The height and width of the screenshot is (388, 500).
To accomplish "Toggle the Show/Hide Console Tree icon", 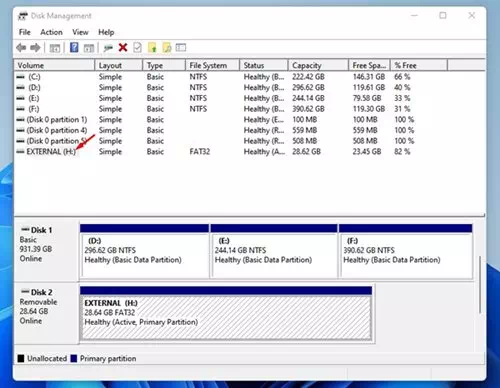I will pos(55,48).
